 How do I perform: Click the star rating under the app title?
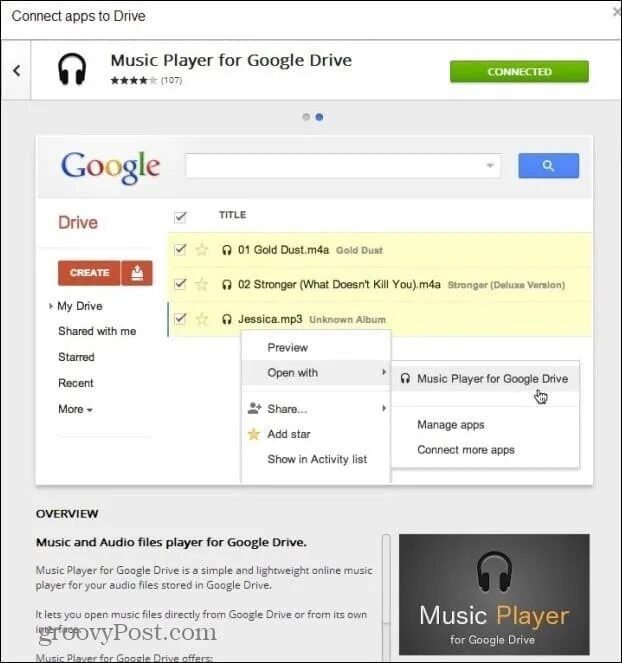tap(133, 80)
